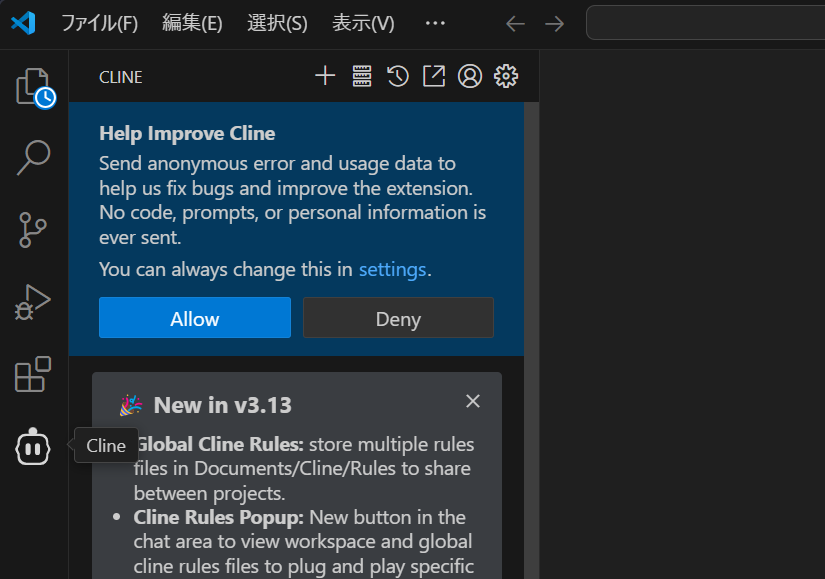Navigate back with left arrow

coord(515,24)
